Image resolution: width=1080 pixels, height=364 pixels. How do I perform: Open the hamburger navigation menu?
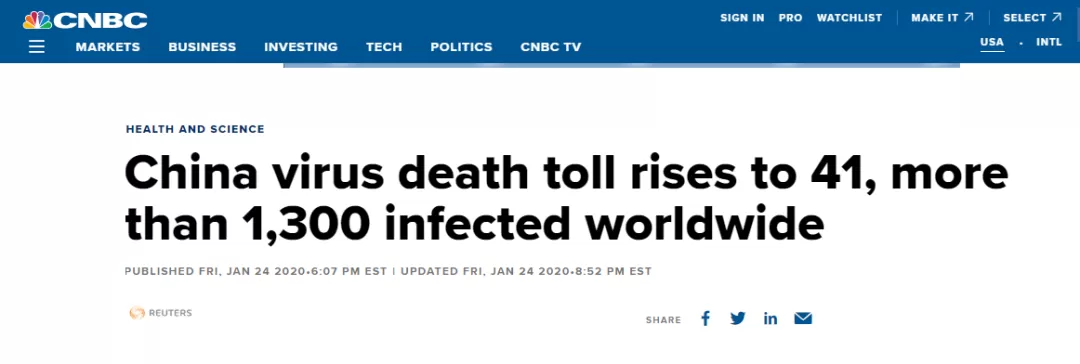tap(37, 47)
